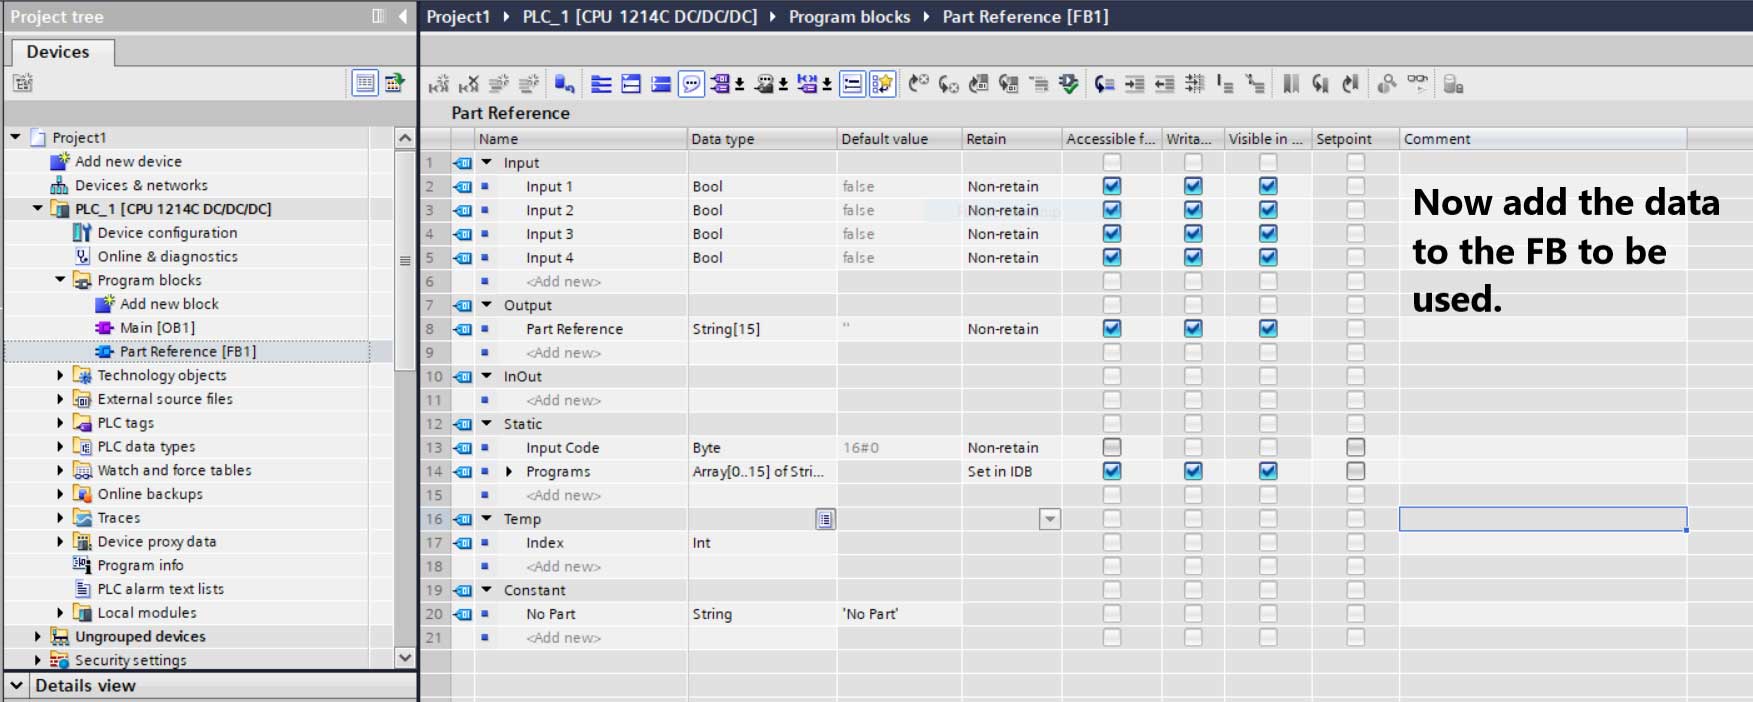The width and height of the screenshot is (1753, 702).
Task: Toggle the favorites star icon in the toolbar
Action: coord(882,85)
